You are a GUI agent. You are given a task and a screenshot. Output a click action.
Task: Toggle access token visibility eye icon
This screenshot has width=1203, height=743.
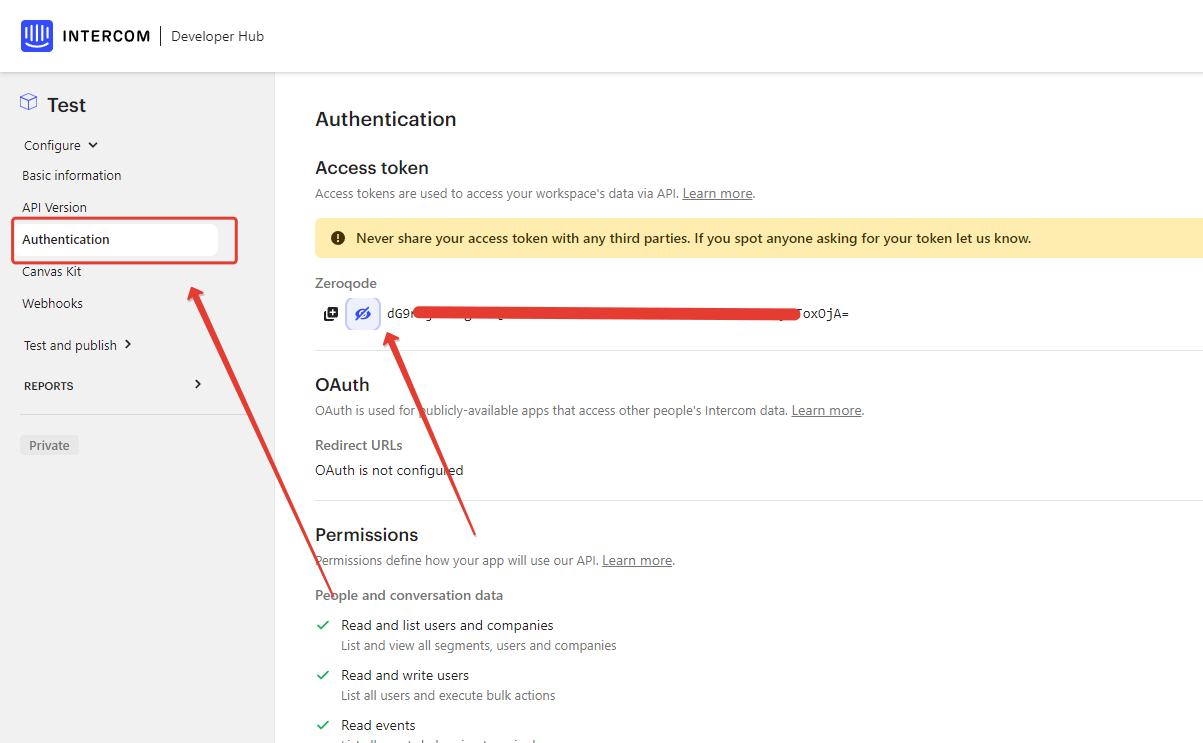[363, 314]
